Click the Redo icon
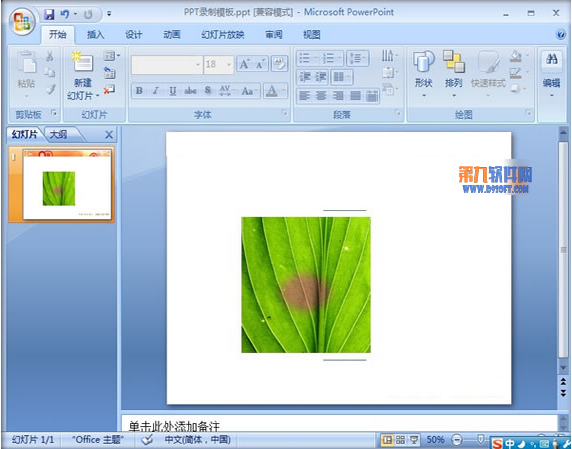Screen dimensions: 572x449 88,15
